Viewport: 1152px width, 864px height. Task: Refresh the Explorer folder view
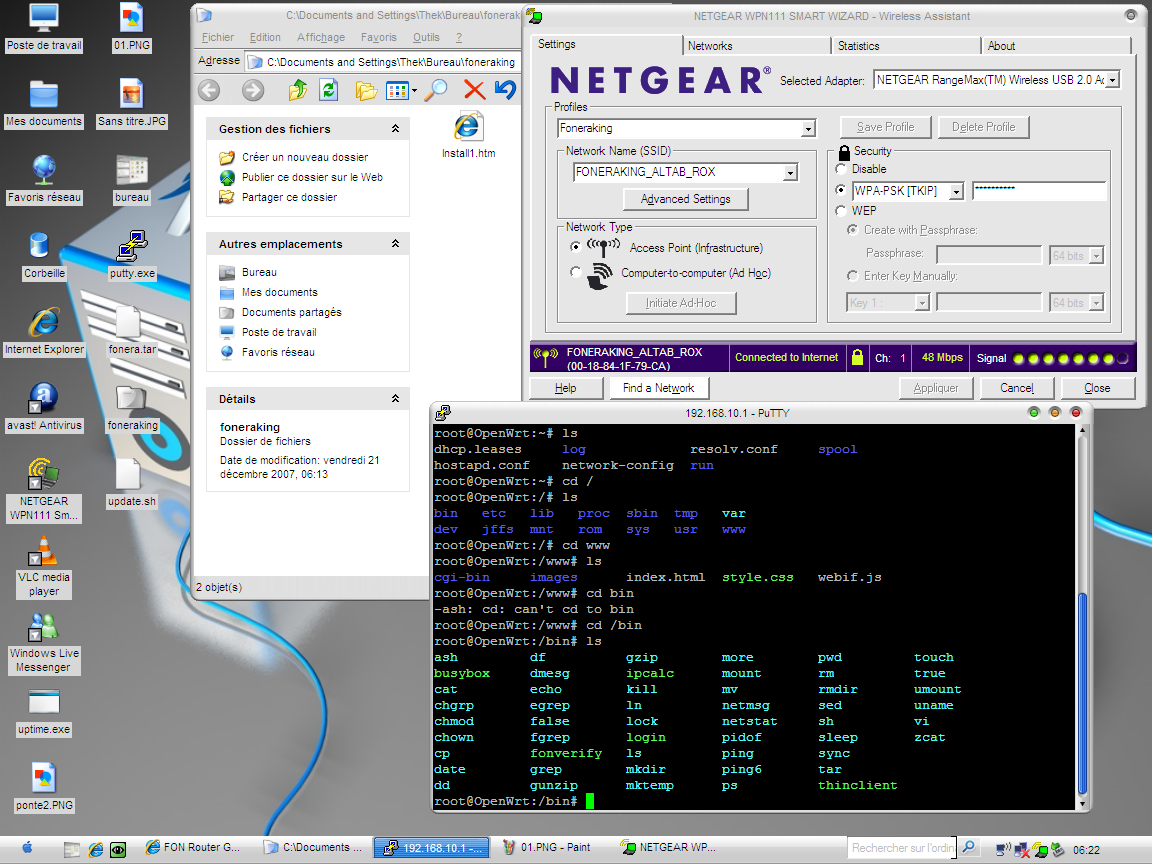click(x=328, y=90)
